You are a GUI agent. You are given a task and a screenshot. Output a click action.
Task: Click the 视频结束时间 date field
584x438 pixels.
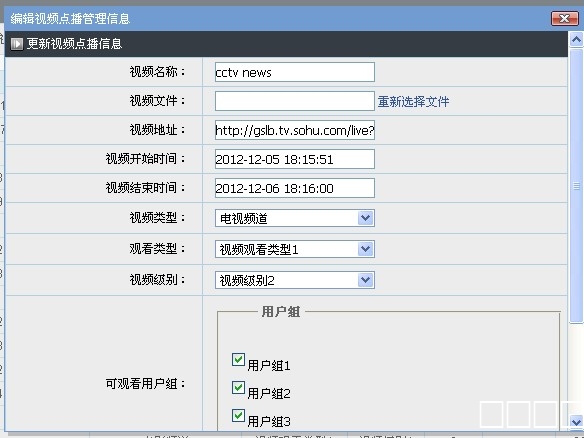[x=295, y=188]
